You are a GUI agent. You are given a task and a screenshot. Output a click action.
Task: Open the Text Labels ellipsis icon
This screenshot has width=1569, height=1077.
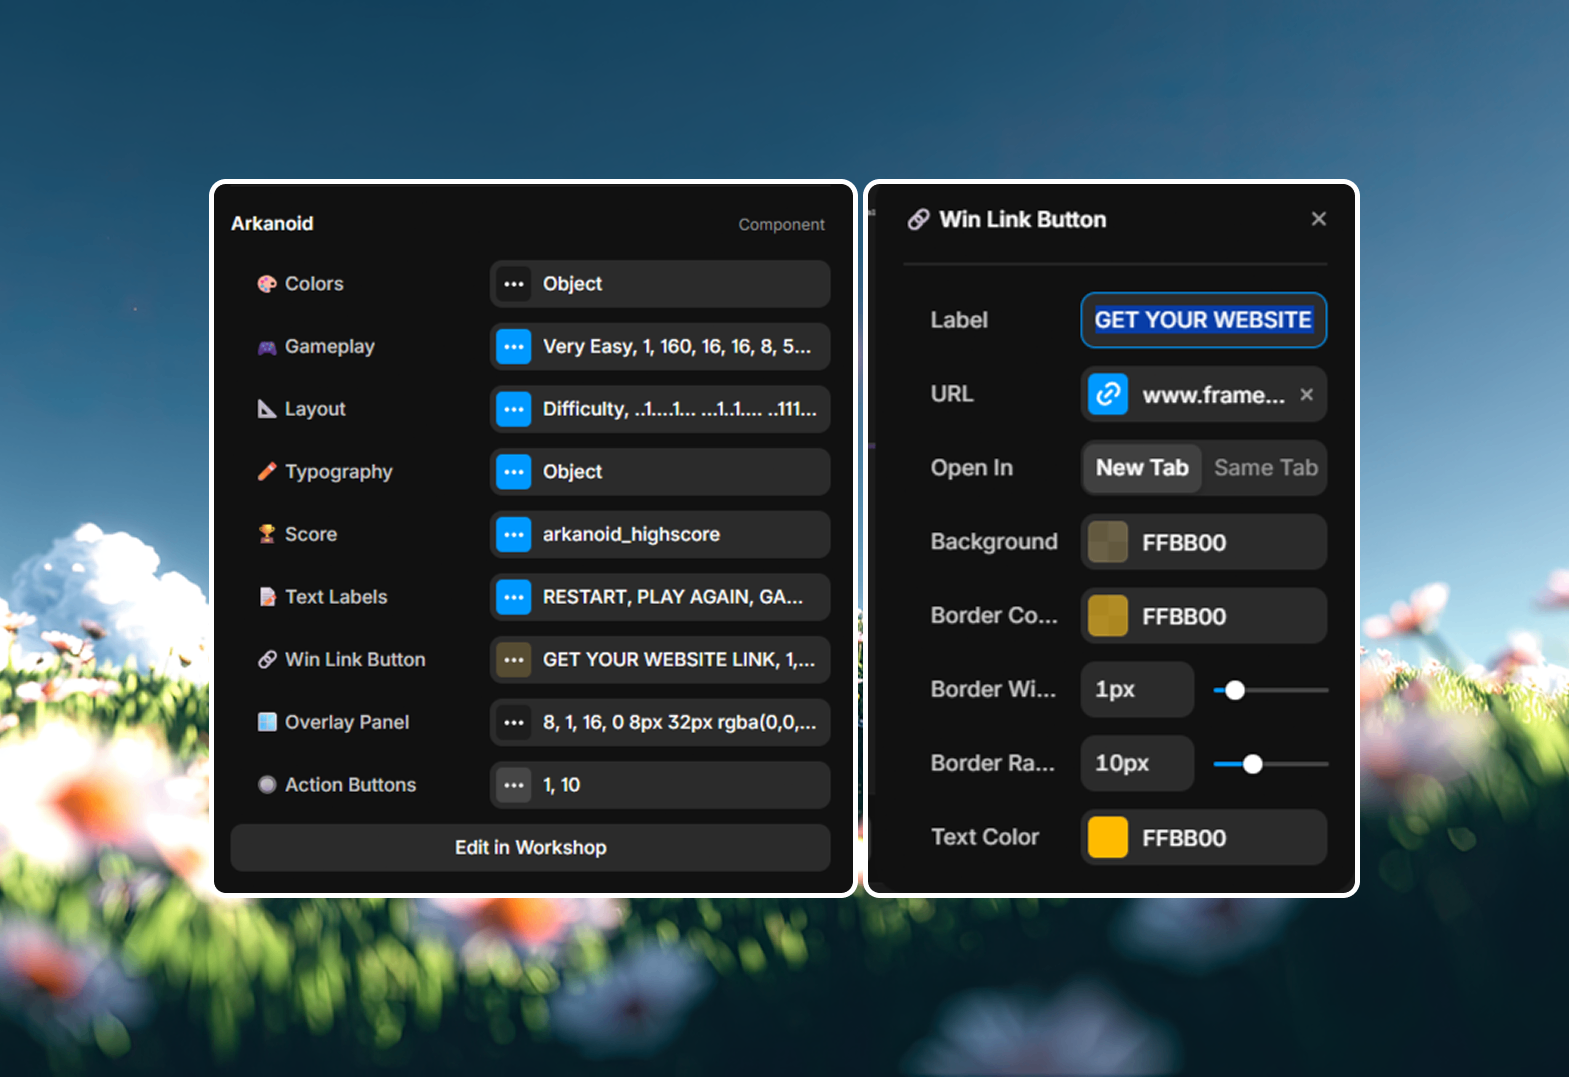[514, 597]
